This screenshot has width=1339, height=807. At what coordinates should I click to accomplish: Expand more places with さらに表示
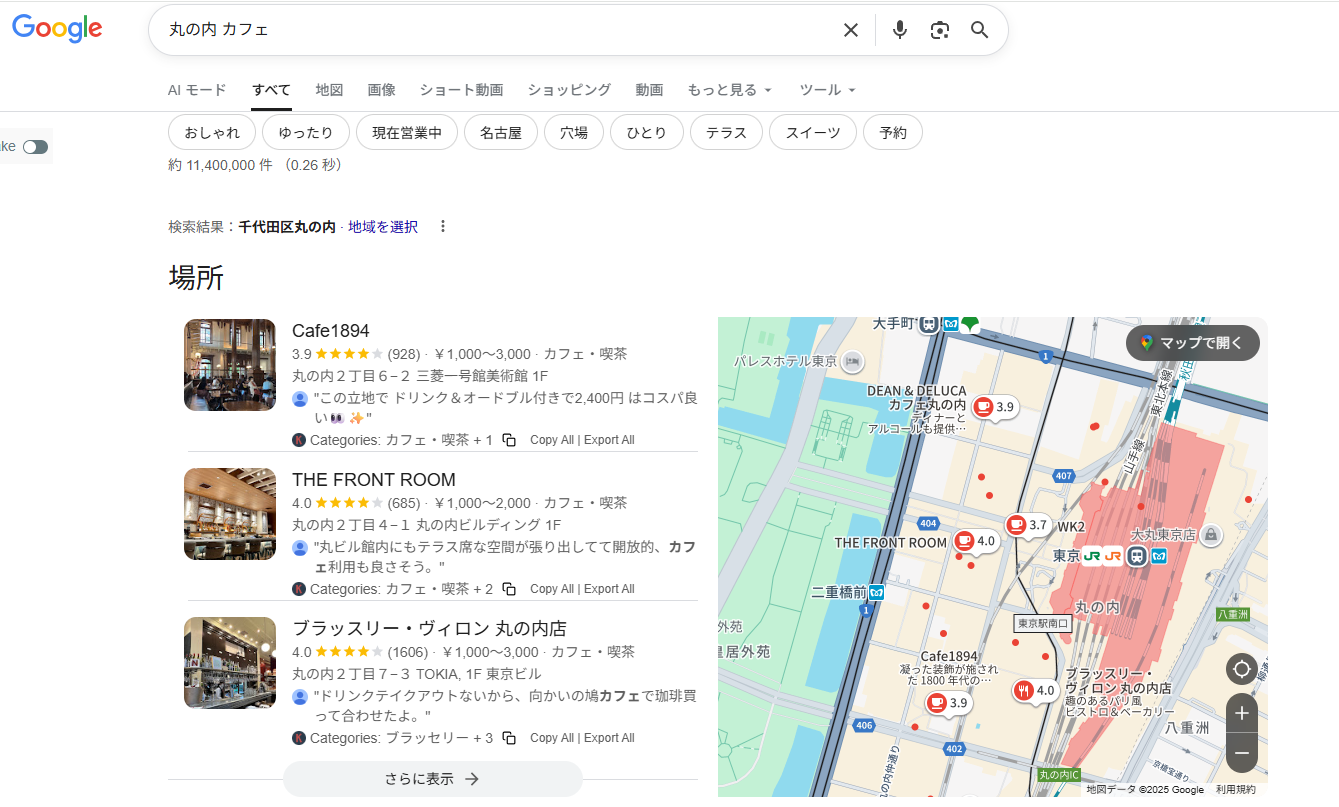tap(432, 779)
